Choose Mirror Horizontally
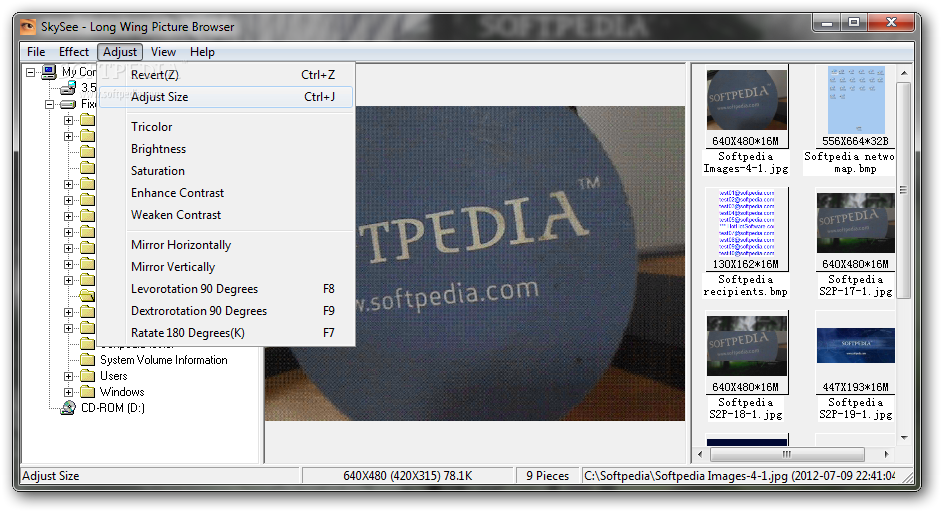 [227, 245]
